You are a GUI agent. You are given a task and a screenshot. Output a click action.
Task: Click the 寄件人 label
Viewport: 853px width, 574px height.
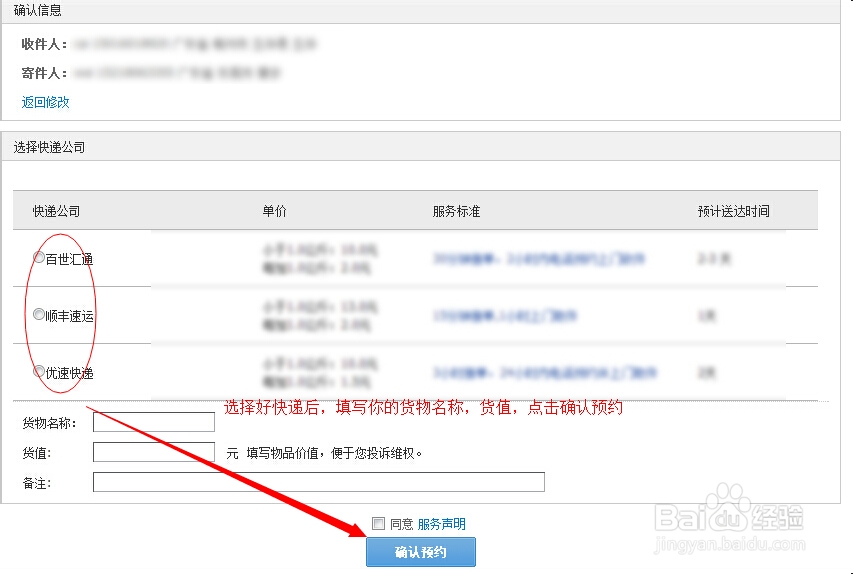44,73
